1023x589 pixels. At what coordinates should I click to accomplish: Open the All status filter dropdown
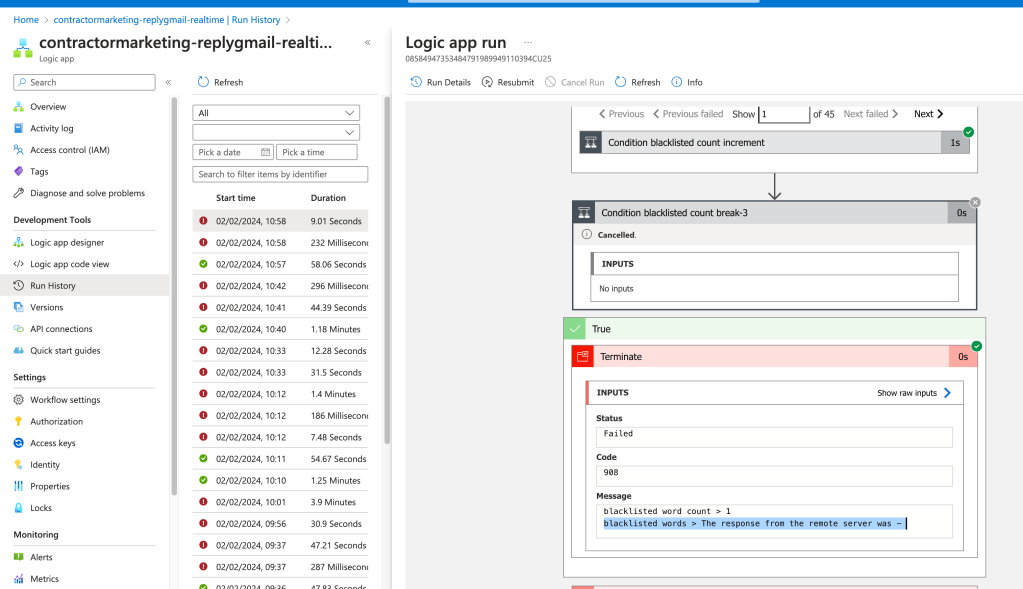276,113
